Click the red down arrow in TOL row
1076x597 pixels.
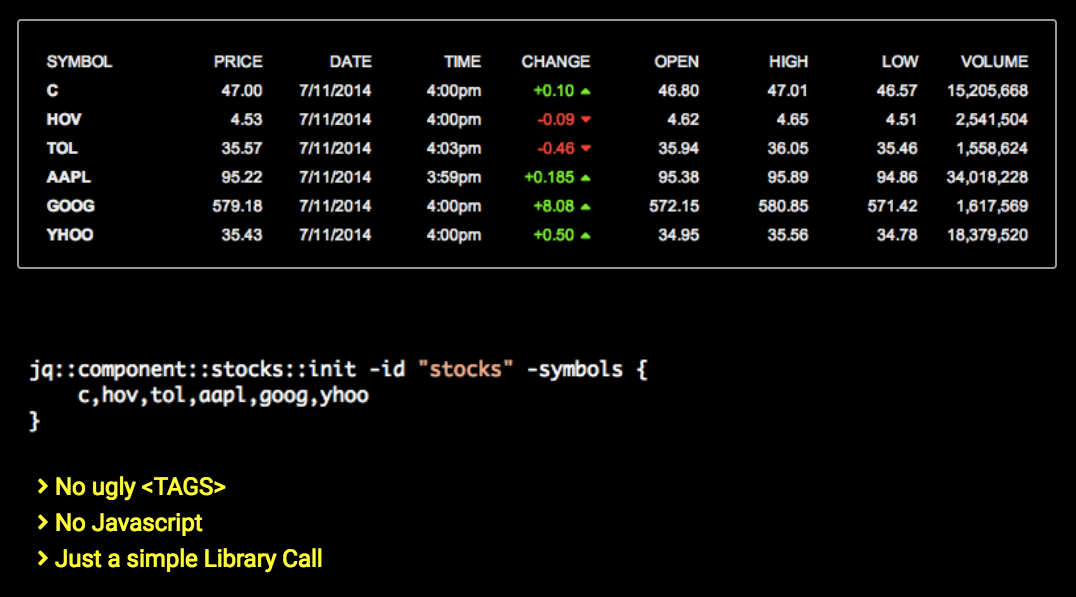(x=586, y=149)
